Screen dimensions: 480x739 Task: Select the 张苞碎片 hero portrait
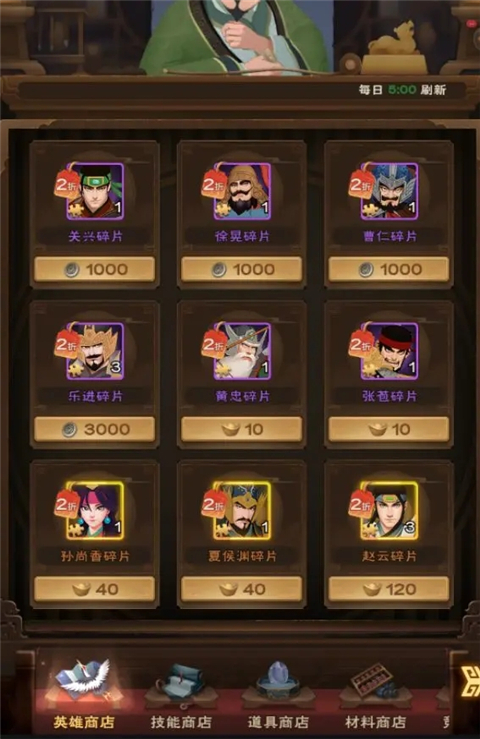[x=389, y=351]
